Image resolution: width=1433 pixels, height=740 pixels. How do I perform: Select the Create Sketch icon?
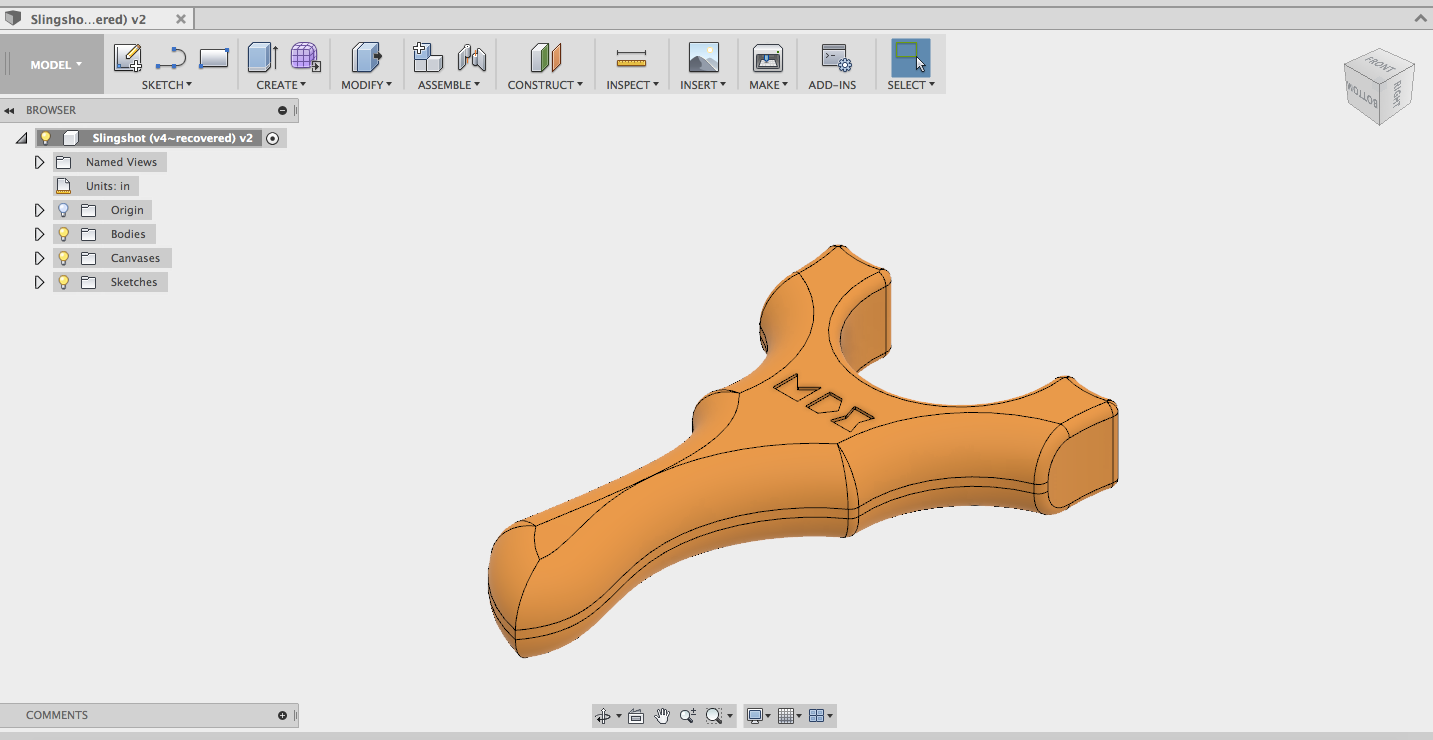pyautogui.click(x=126, y=58)
